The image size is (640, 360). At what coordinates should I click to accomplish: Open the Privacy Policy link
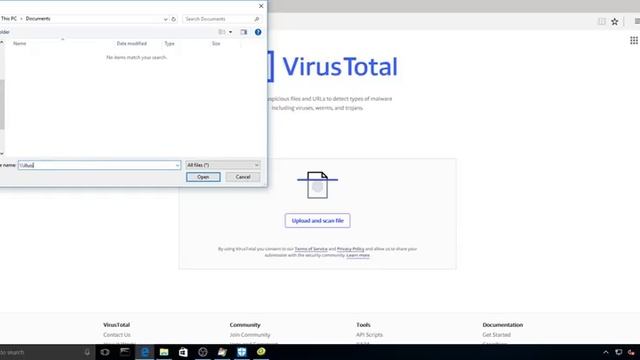point(350,249)
